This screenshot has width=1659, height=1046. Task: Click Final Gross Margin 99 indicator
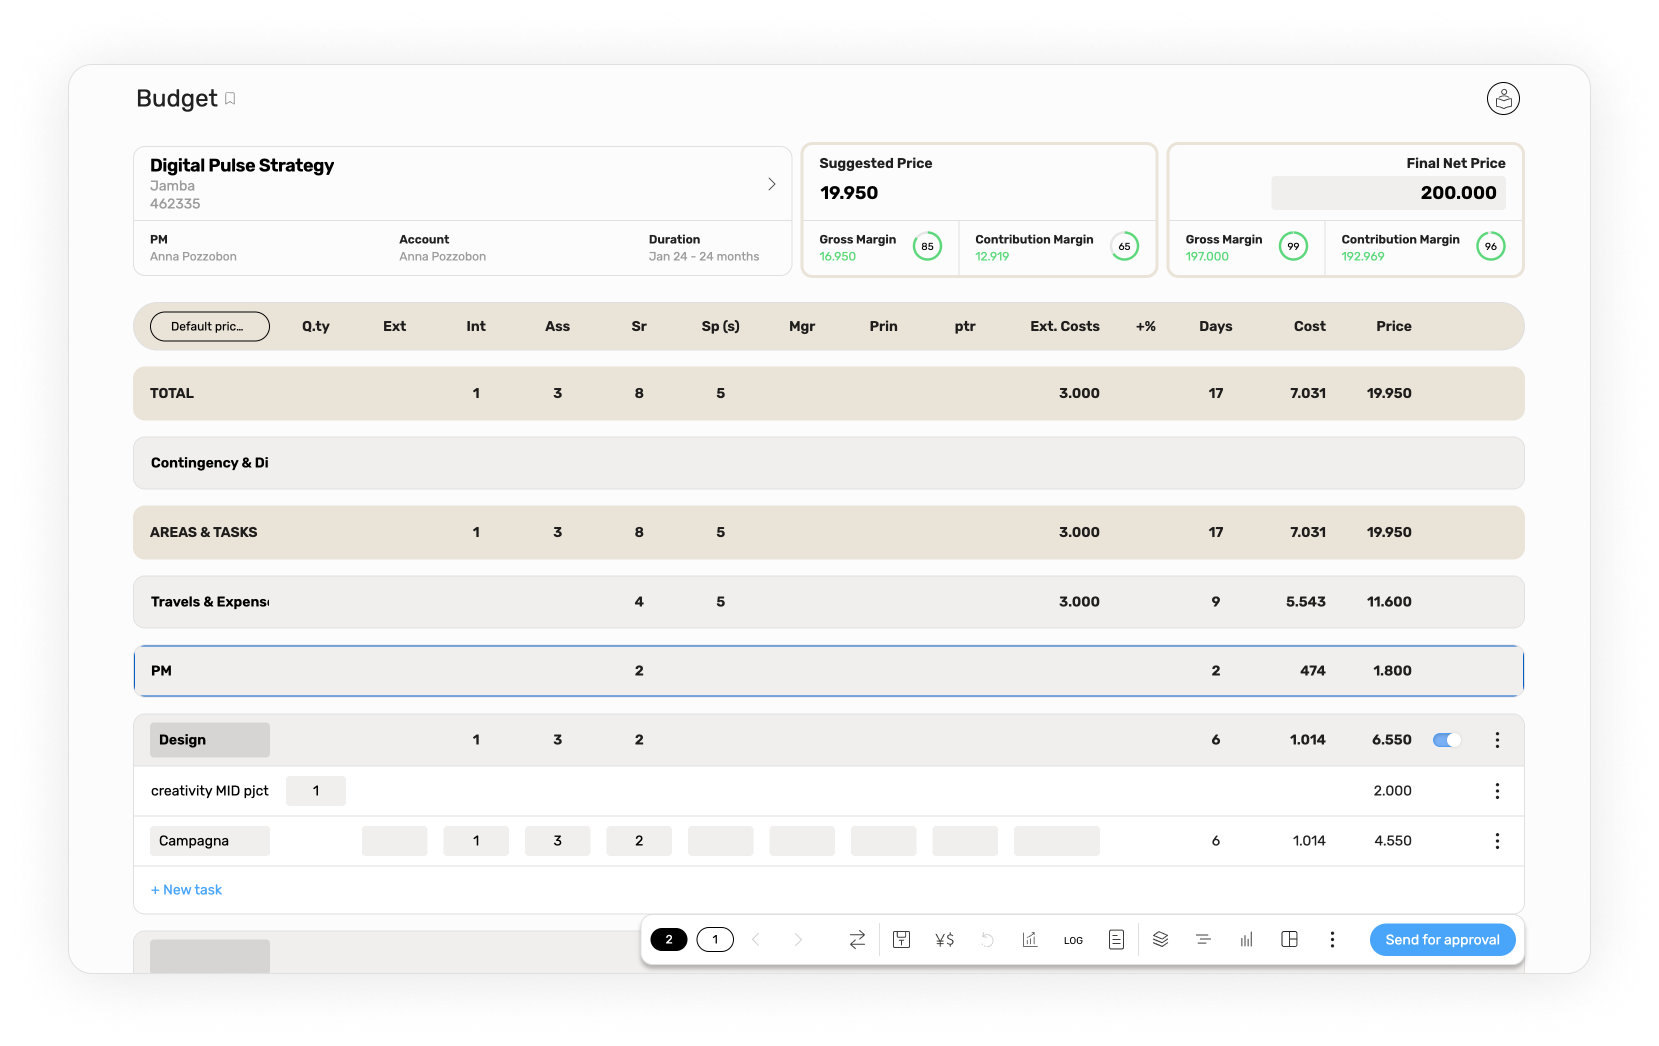[x=1293, y=246]
